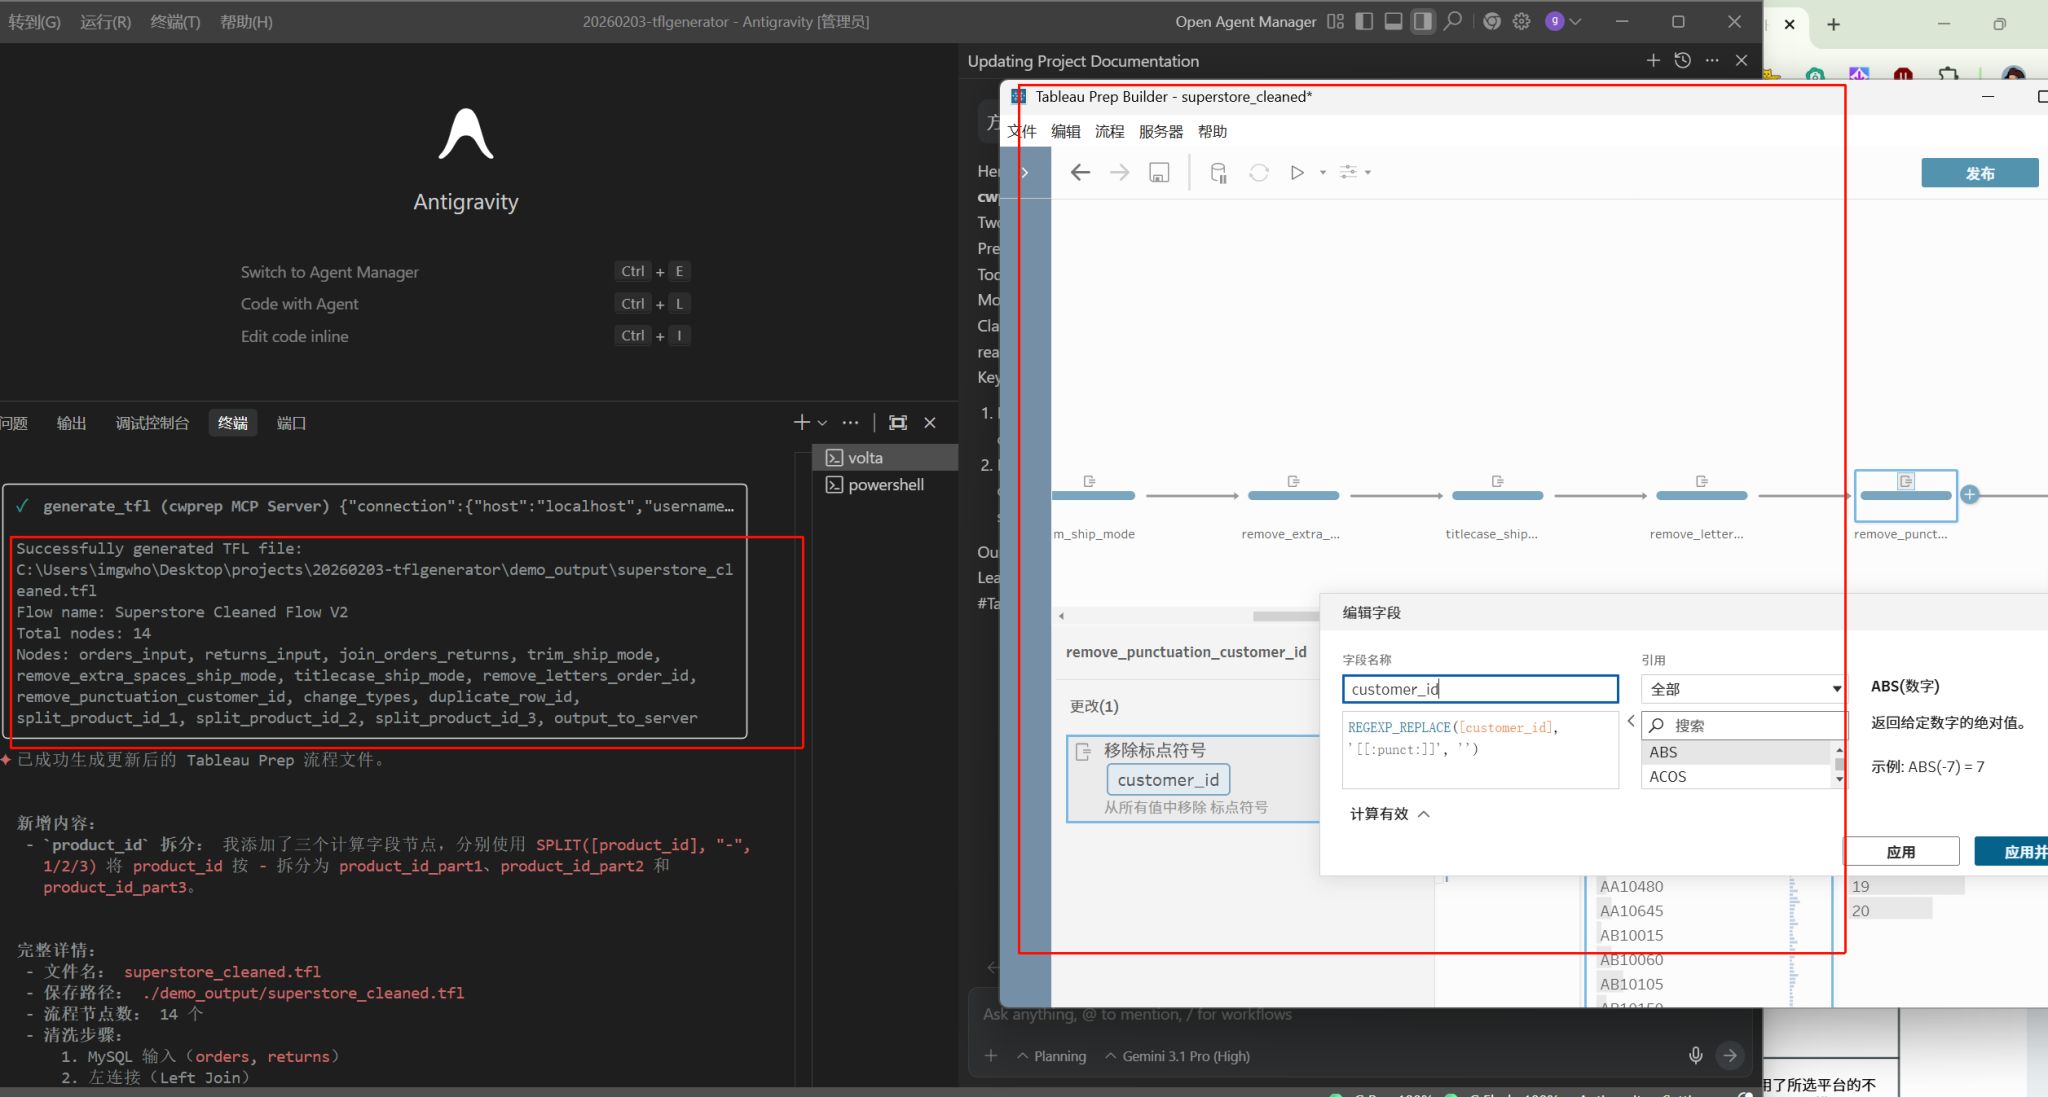This screenshot has height=1097, width=2048.
Task: Toggle the Antigravity secondary side bar
Action: tap(1422, 21)
